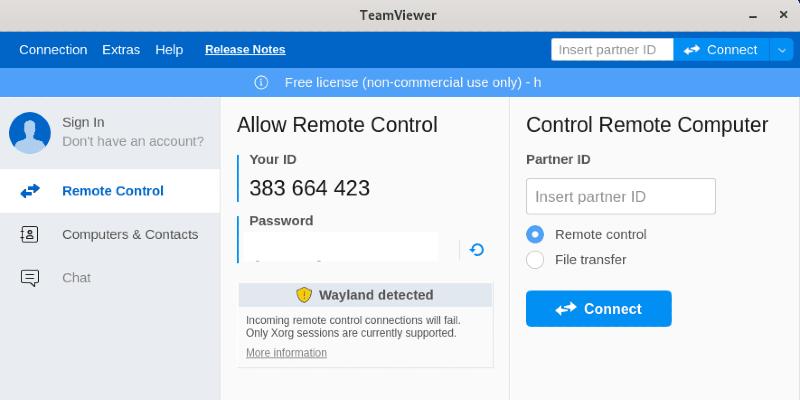Image resolution: width=800 pixels, height=400 pixels.
Task: Open the Connection menu
Action: pyautogui.click(x=53, y=50)
